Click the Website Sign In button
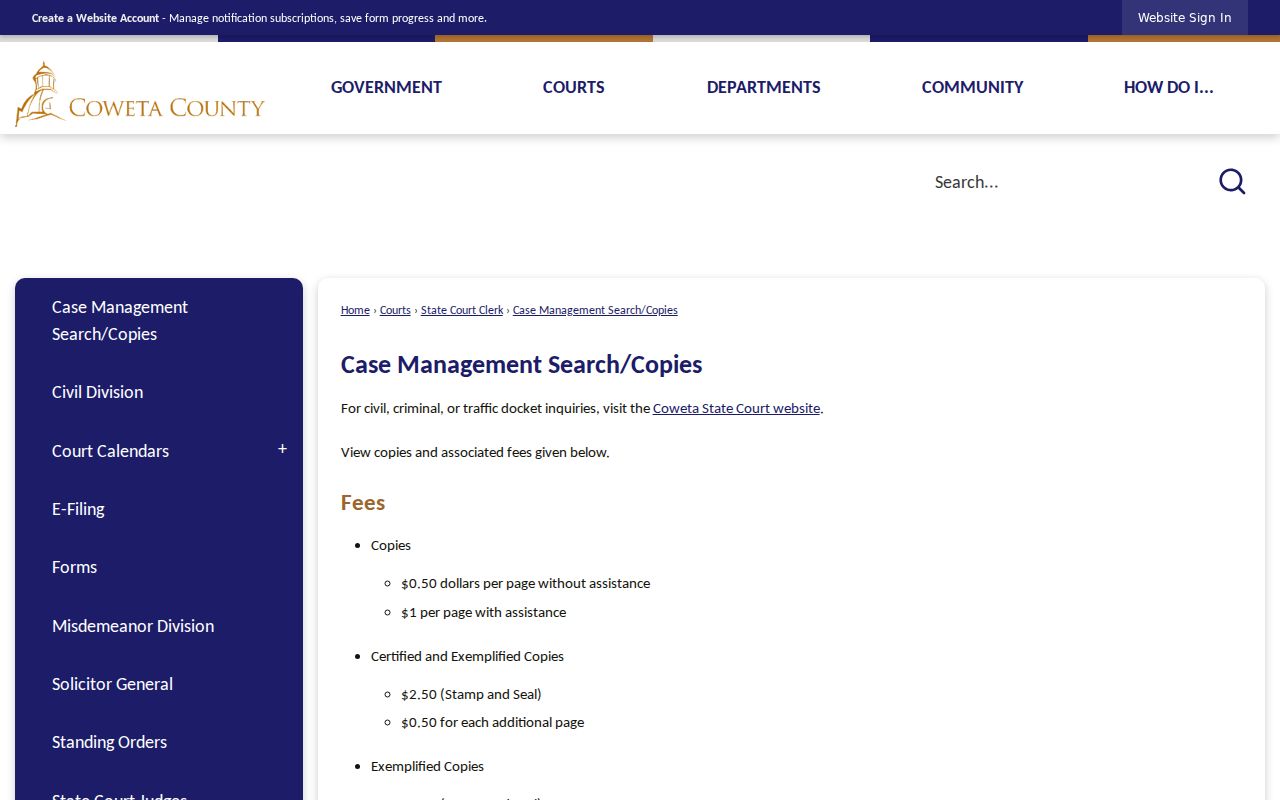The image size is (1280, 800). (1185, 18)
